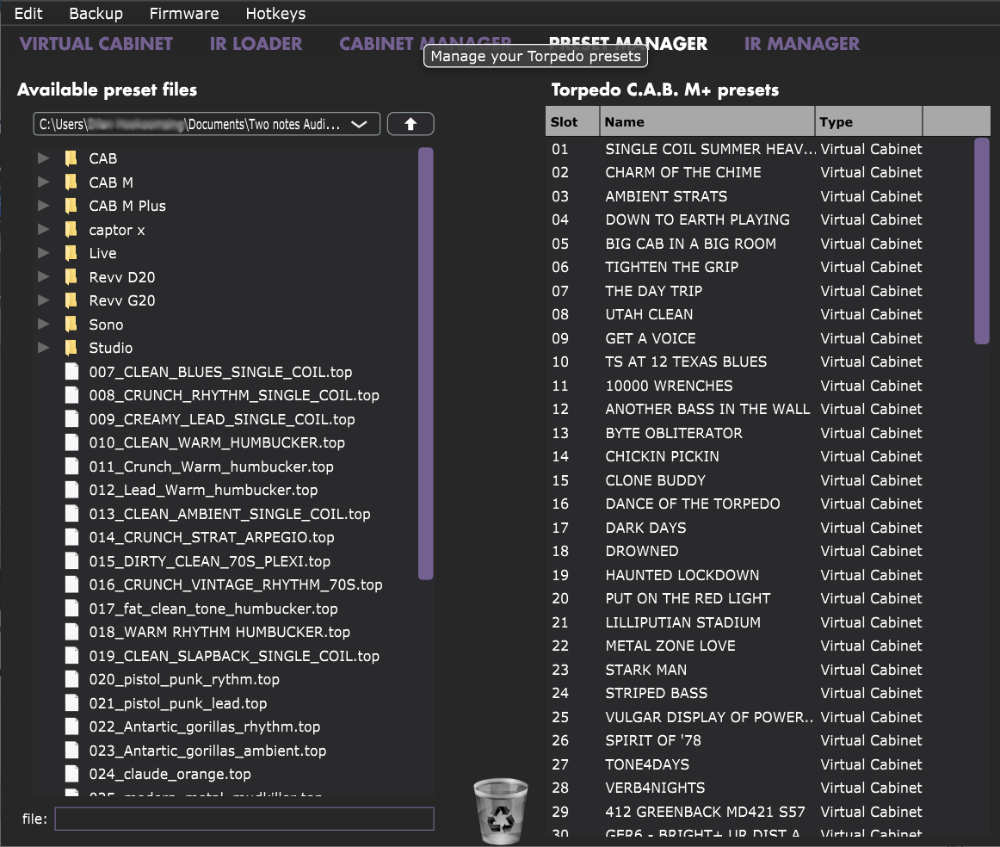1000x847 pixels.
Task: Click the Torpedo presets list scrollbar
Action: pos(982,241)
